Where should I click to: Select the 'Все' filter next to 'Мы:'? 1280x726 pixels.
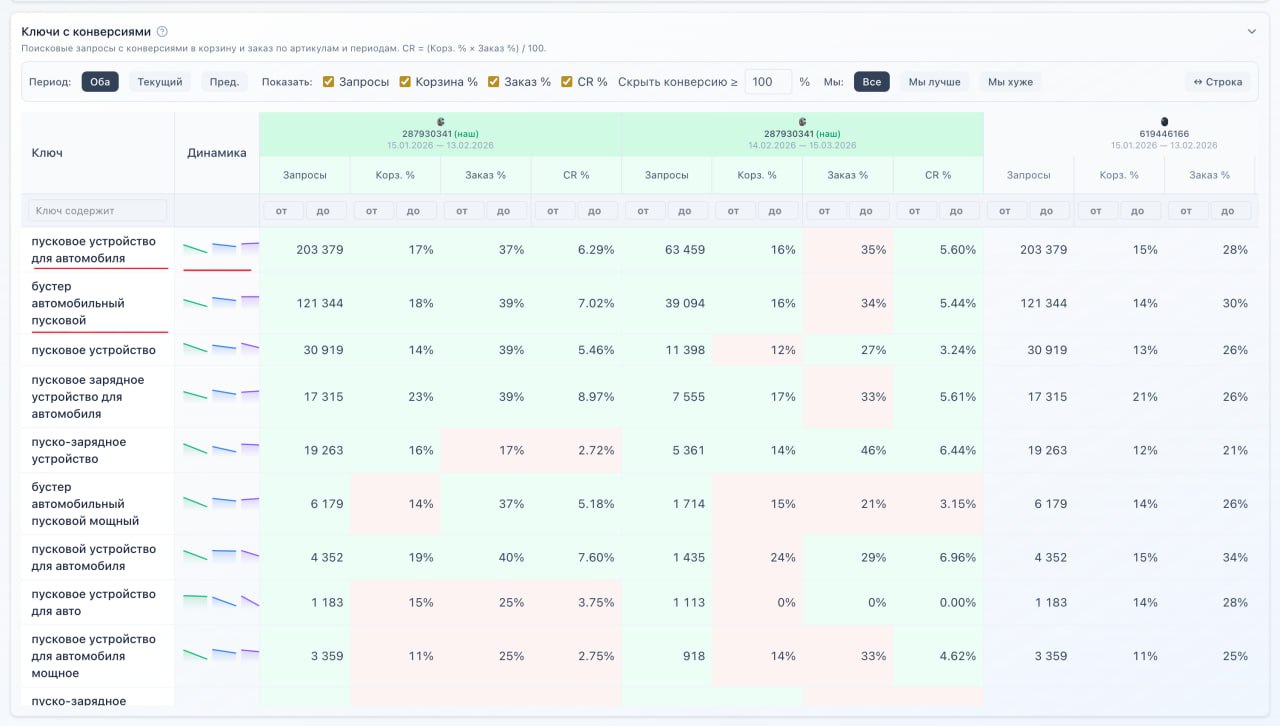click(x=872, y=82)
